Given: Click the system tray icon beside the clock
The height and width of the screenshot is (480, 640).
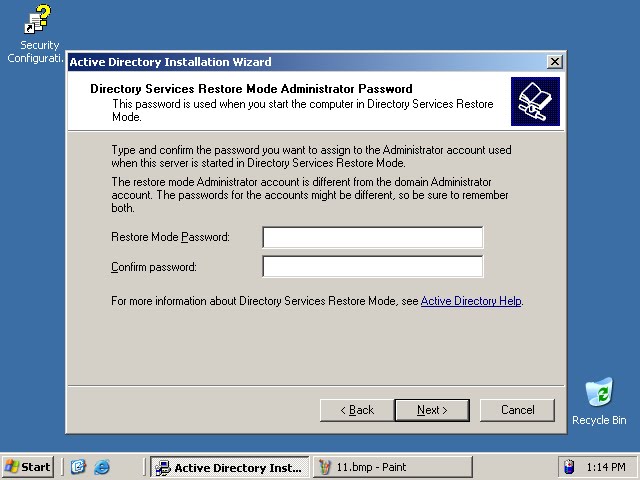Looking at the screenshot, I should pyautogui.click(x=569, y=467).
